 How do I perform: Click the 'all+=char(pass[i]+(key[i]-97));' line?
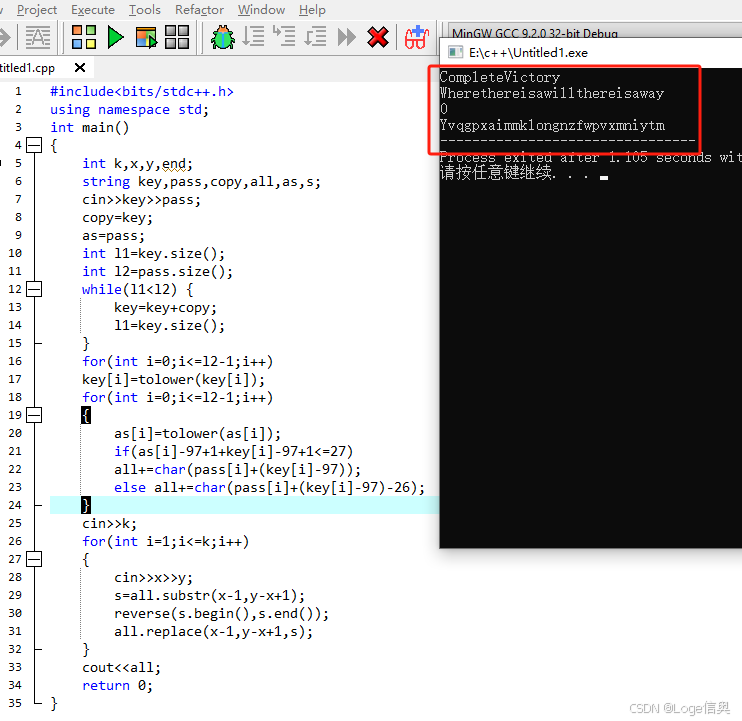(x=237, y=469)
